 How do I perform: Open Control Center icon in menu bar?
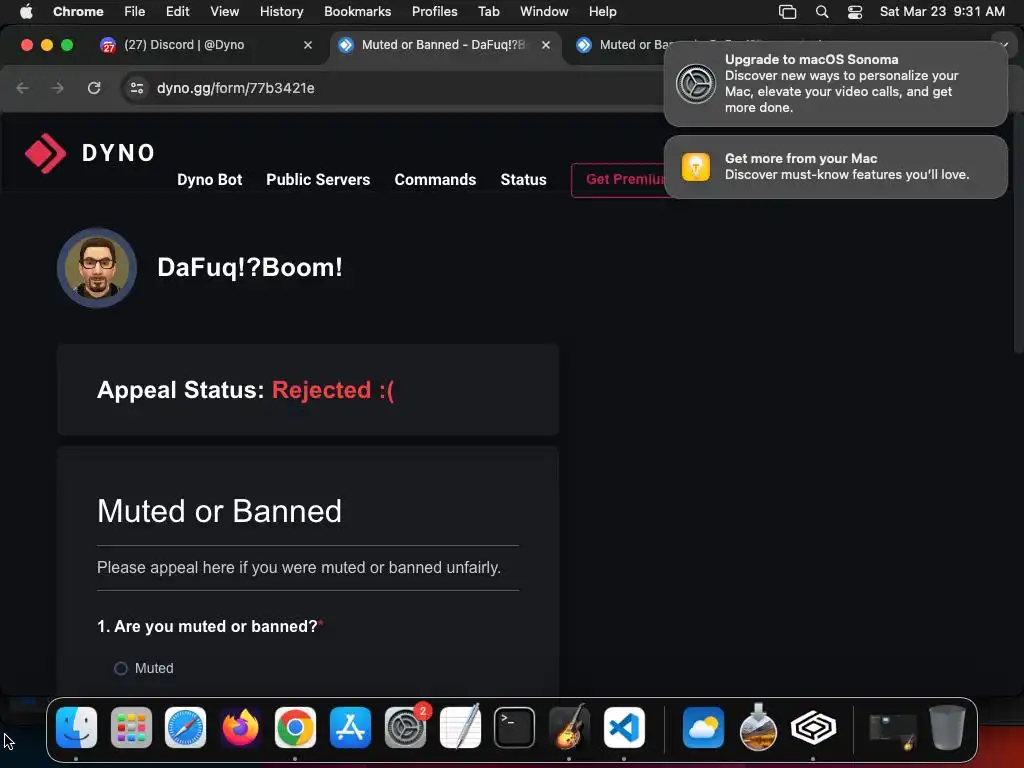pos(854,12)
